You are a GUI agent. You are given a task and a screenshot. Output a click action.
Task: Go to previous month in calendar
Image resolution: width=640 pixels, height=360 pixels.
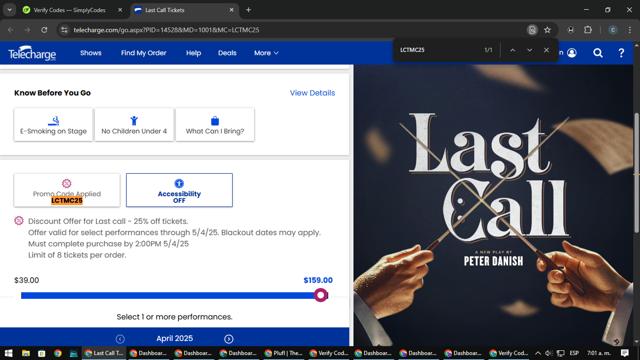[120, 339]
